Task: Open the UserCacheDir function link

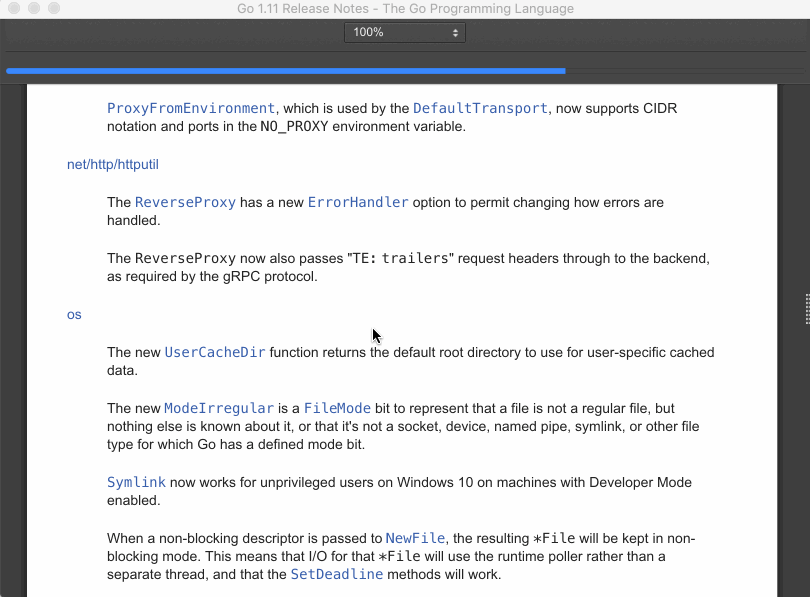Action: pos(215,353)
